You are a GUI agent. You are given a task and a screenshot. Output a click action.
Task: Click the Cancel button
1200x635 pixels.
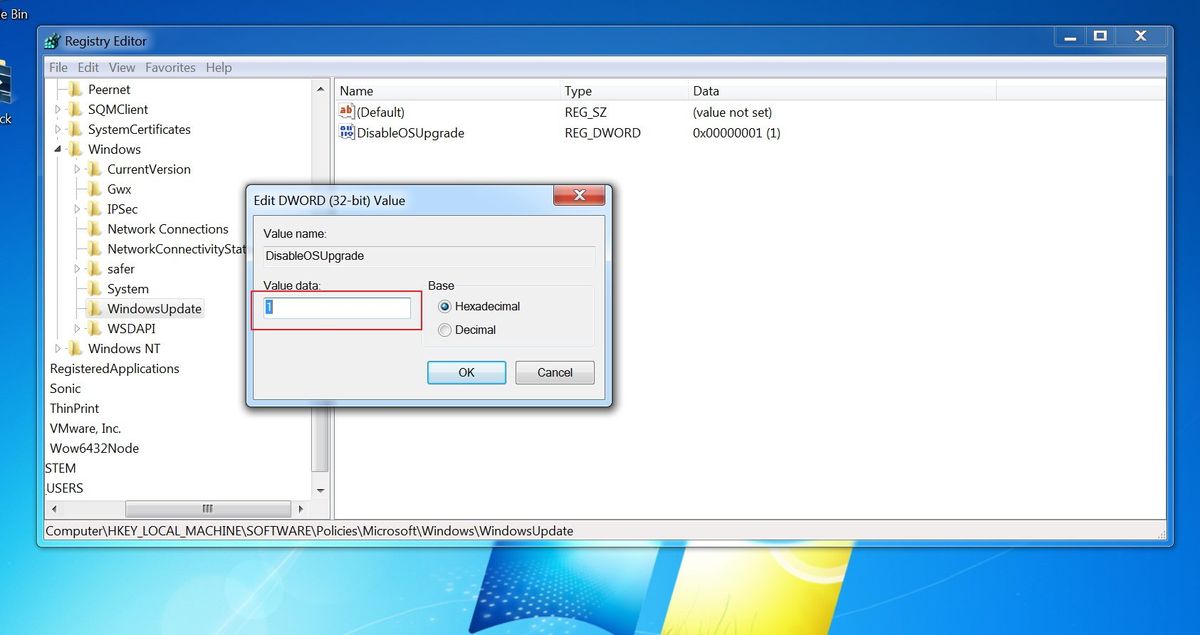554,372
